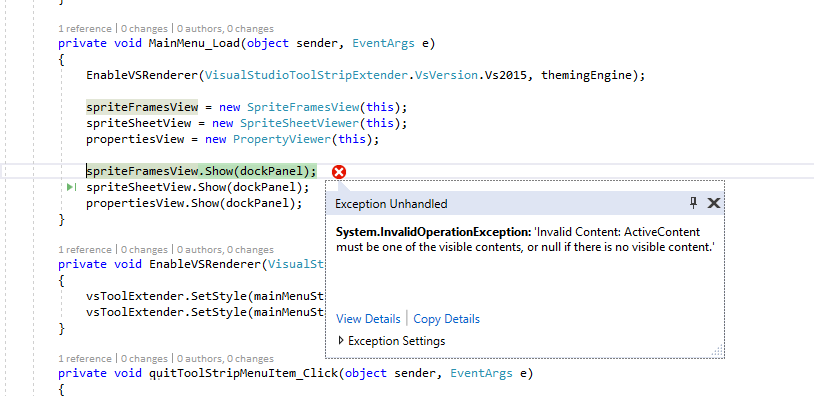Click SpriteSheetViewer constructor type
Image resolution: width=814 pixels, height=396 pixels.
[300, 124]
